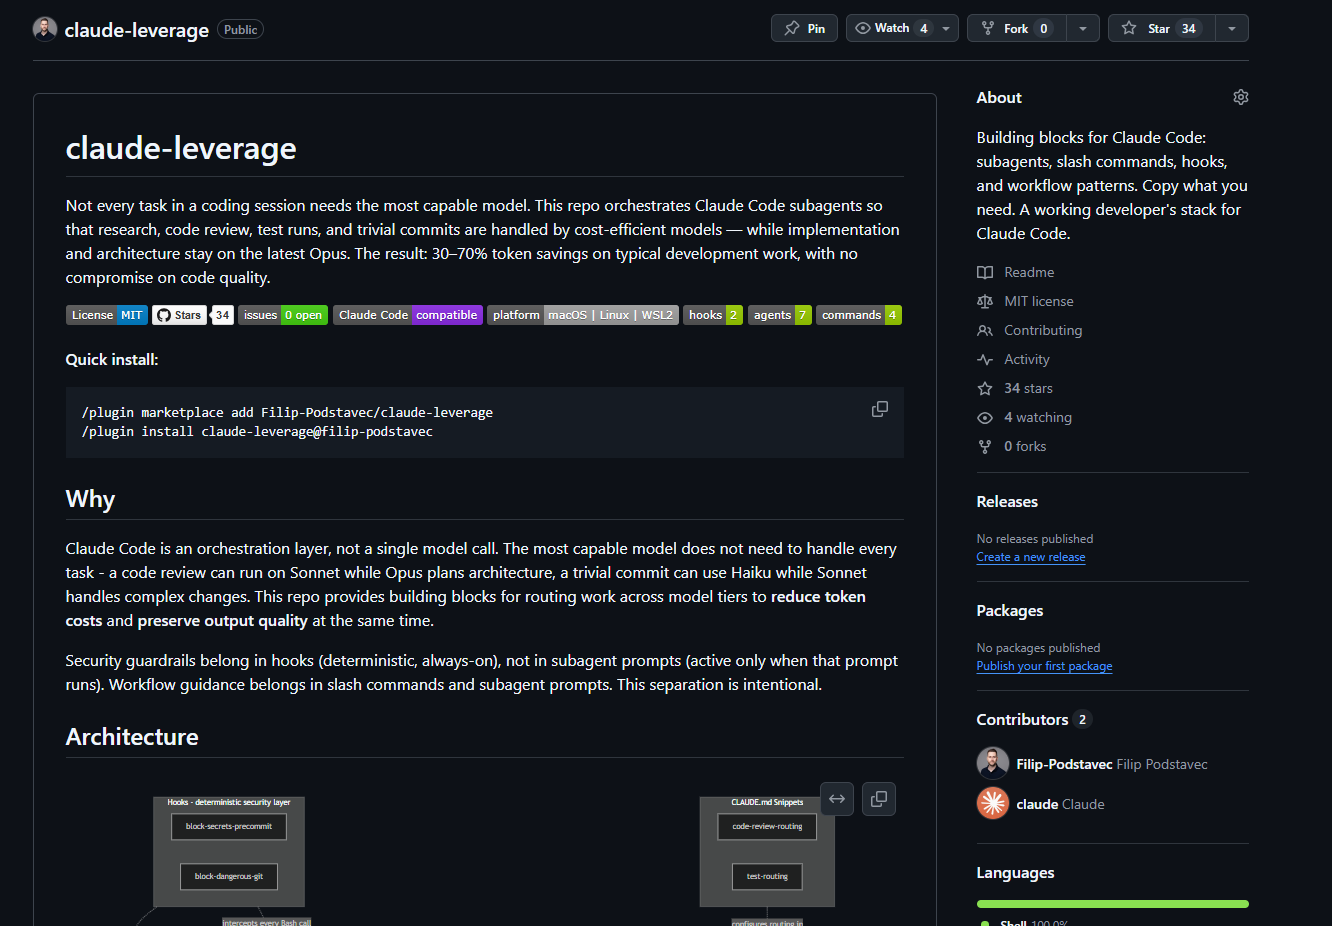Click the block-dangerous-git diagram node
1332x926 pixels.
(229, 877)
